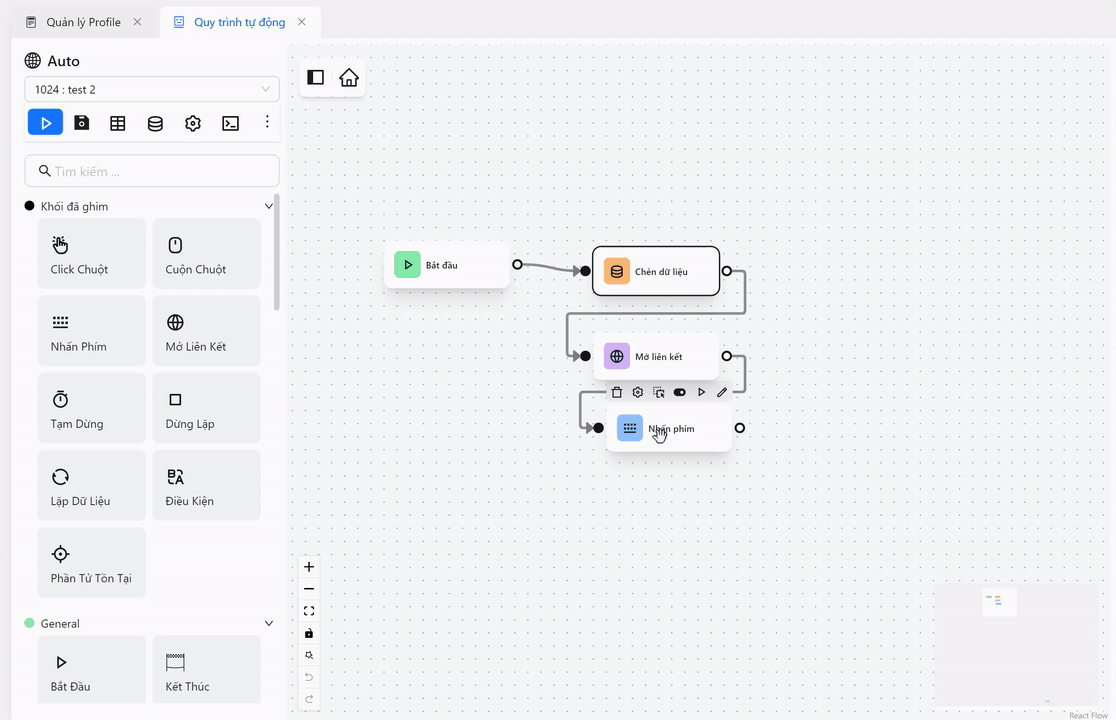Image resolution: width=1116 pixels, height=720 pixels.
Task: Open the data table icon in the toolbar
Action: [x=118, y=123]
